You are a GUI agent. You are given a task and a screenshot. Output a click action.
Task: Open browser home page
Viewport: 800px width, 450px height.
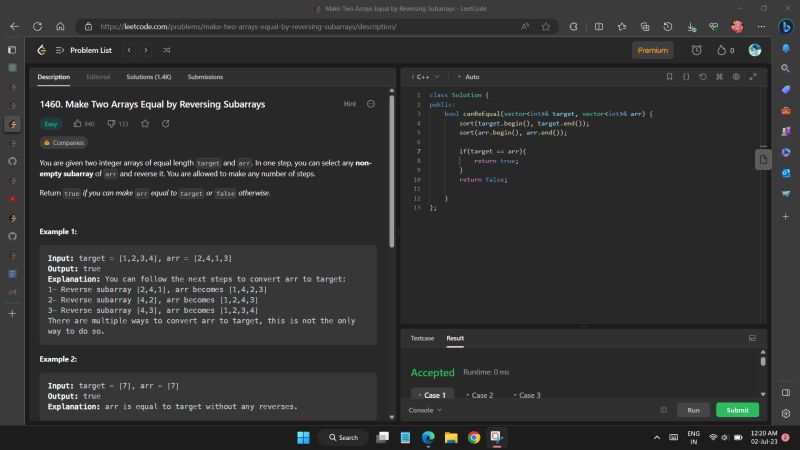point(60,27)
